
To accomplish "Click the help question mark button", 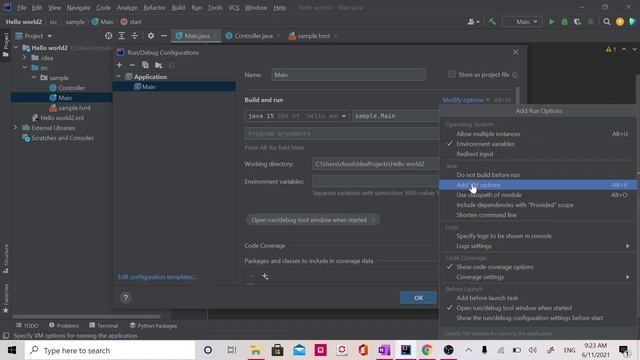I will (x=125, y=298).
